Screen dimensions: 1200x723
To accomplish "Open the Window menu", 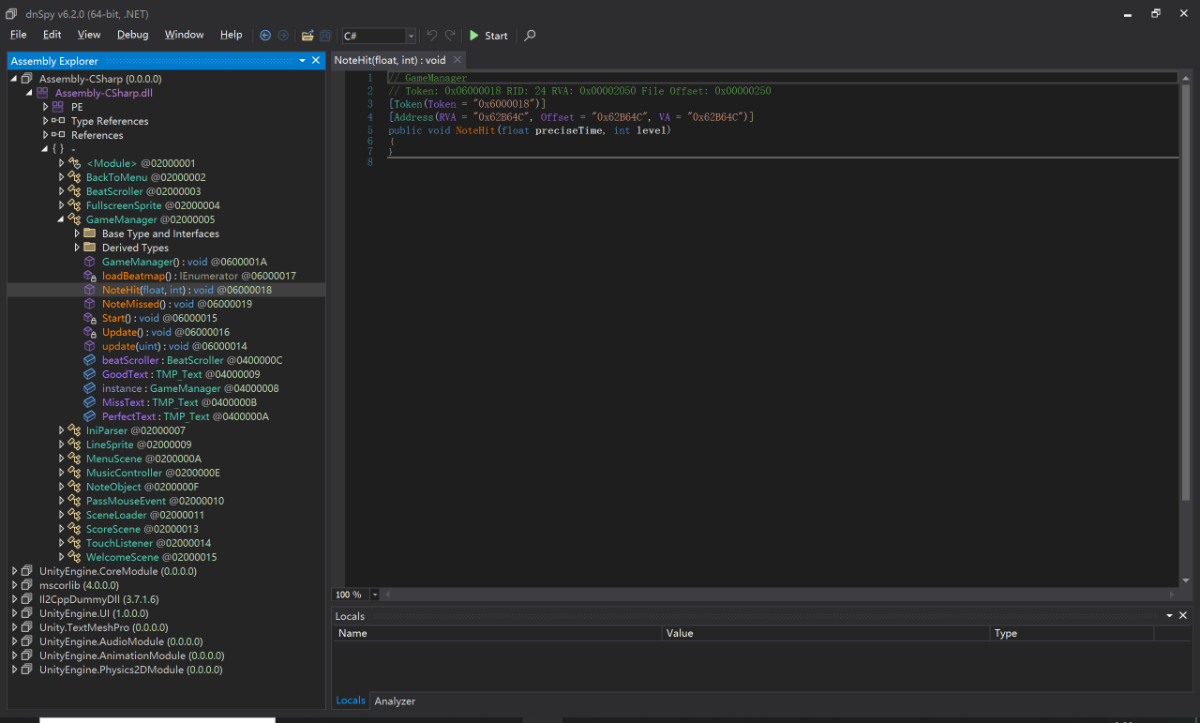I will pos(184,35).
